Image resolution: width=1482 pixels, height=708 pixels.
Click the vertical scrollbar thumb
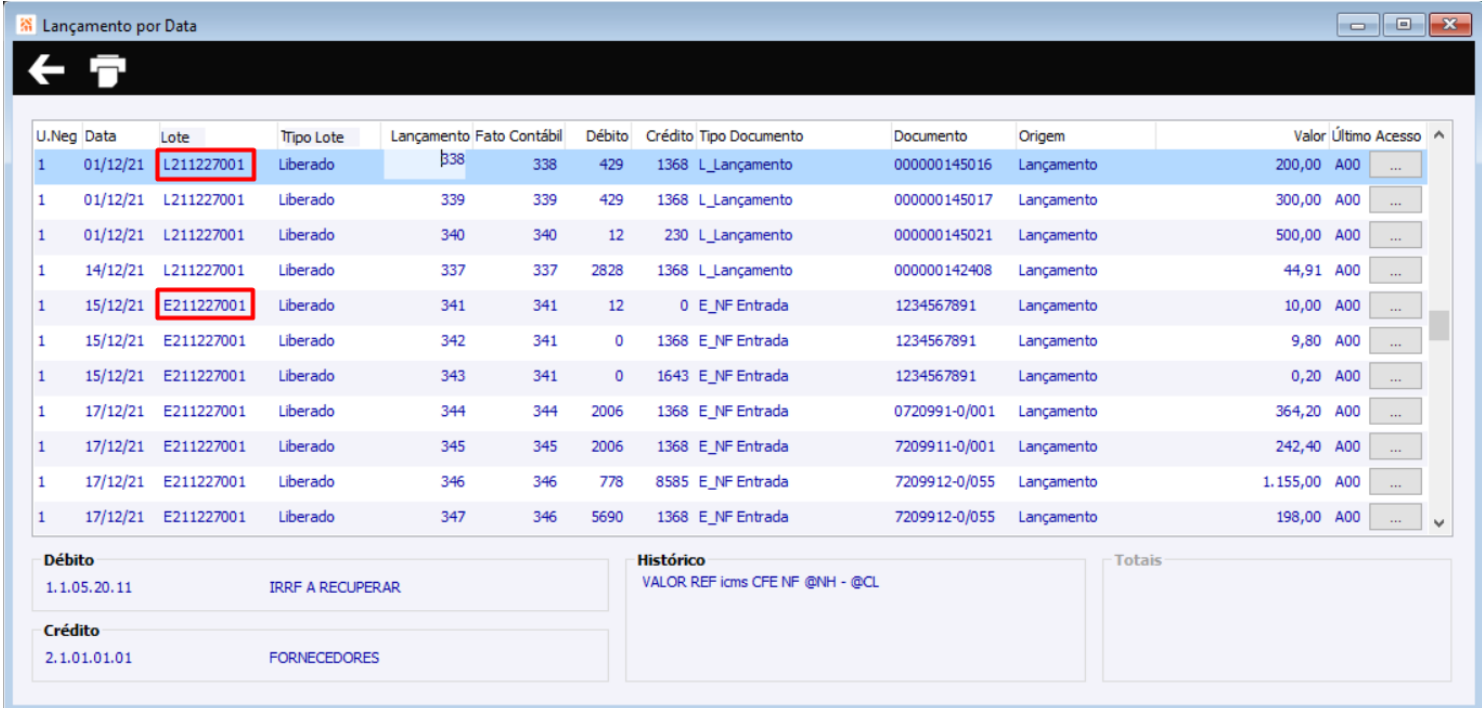coord(1439,325)
